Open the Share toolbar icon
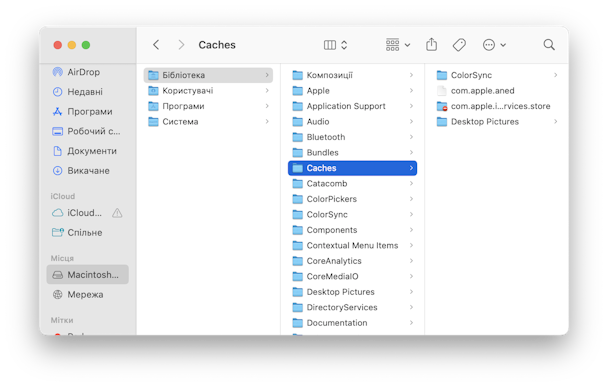 point(431,45)
